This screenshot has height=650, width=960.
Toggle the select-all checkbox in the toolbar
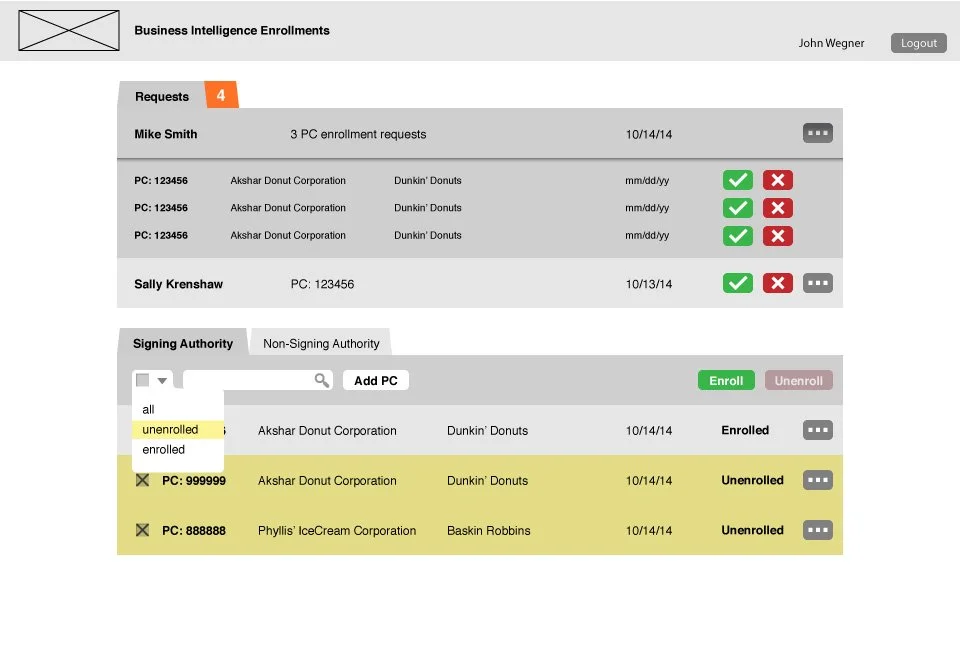coord(143,380)
